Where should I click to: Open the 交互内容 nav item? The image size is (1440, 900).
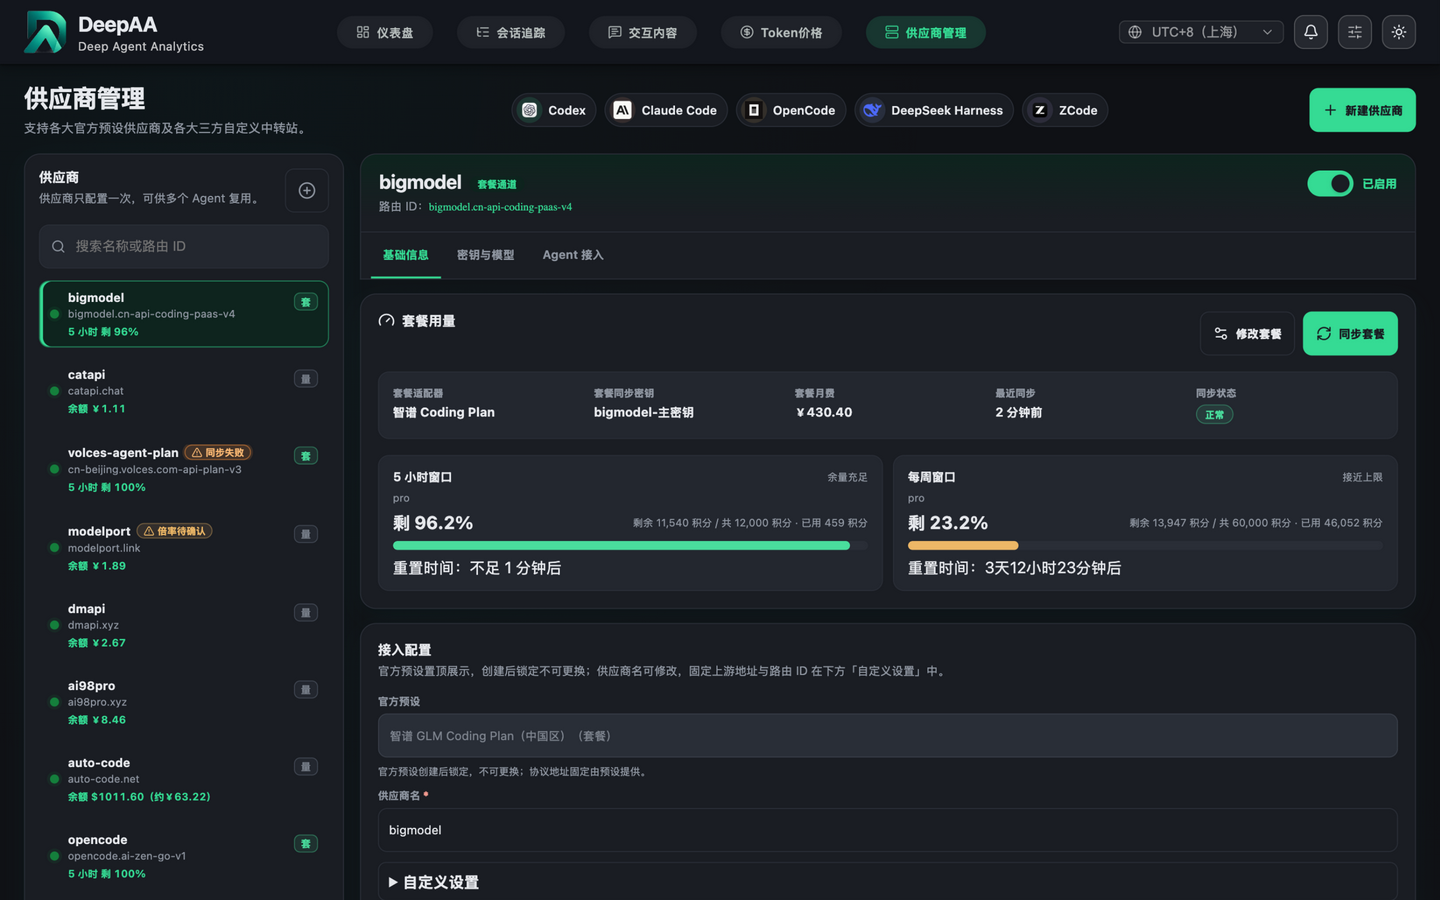643,33
